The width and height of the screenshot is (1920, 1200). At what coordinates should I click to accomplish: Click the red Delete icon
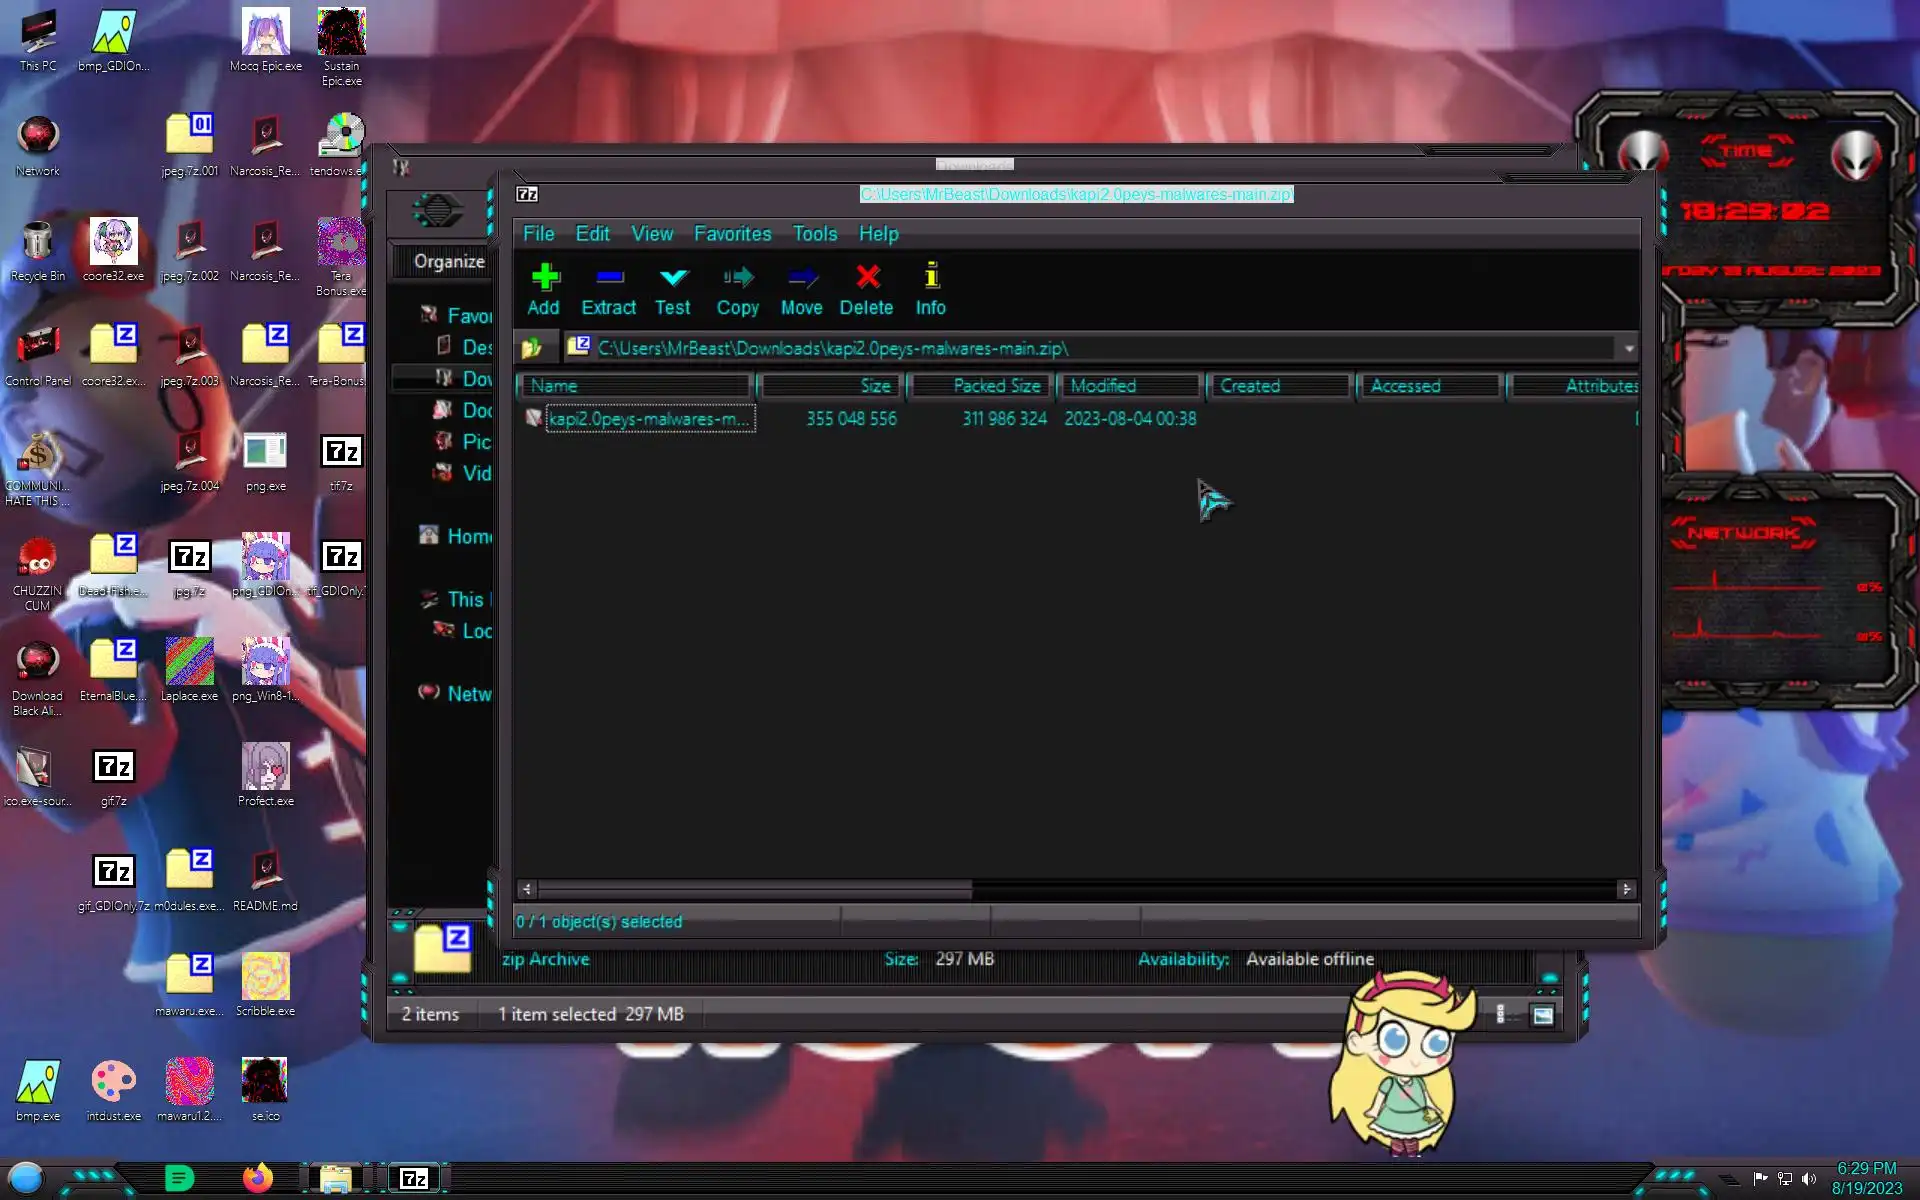pyautogui.click(x=867, y=278)
